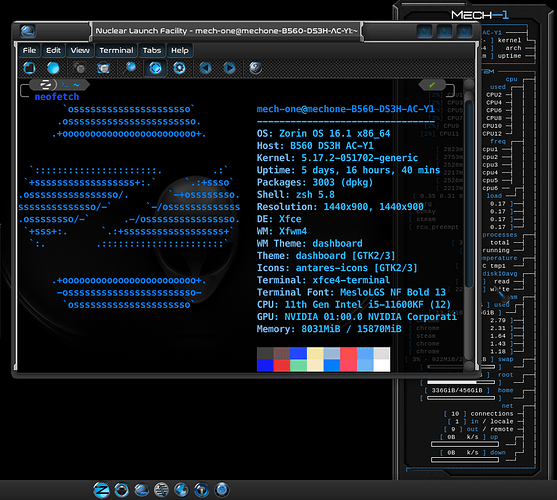The height and width of the screenshot is (500, 557).
Task: Toggle fullscreen mode toolbar icon
Action: point(155,67)
